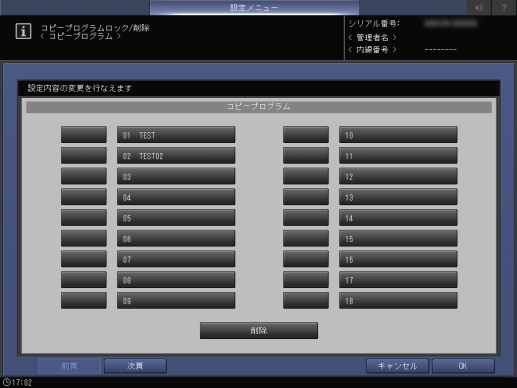Toggle the lock button beside program 10

click(306, 135)
